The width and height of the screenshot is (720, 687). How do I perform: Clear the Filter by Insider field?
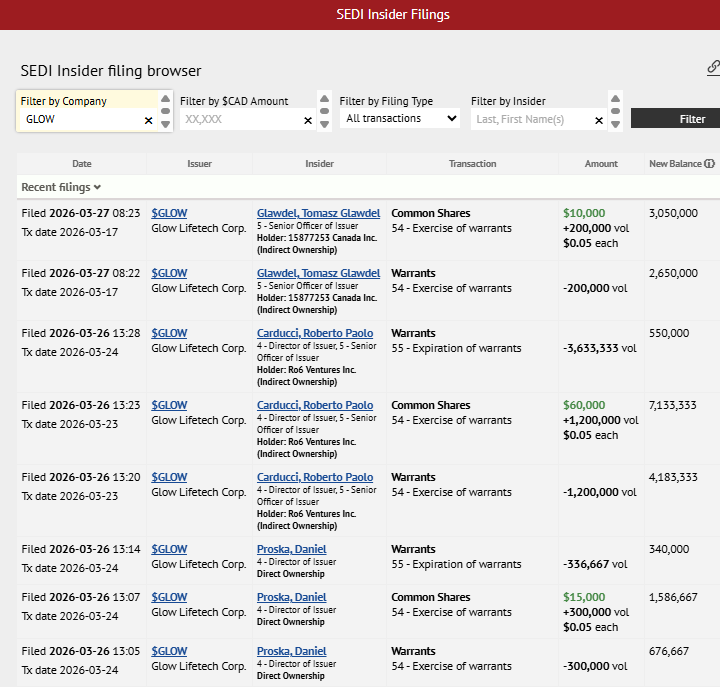tap(599, 120)
